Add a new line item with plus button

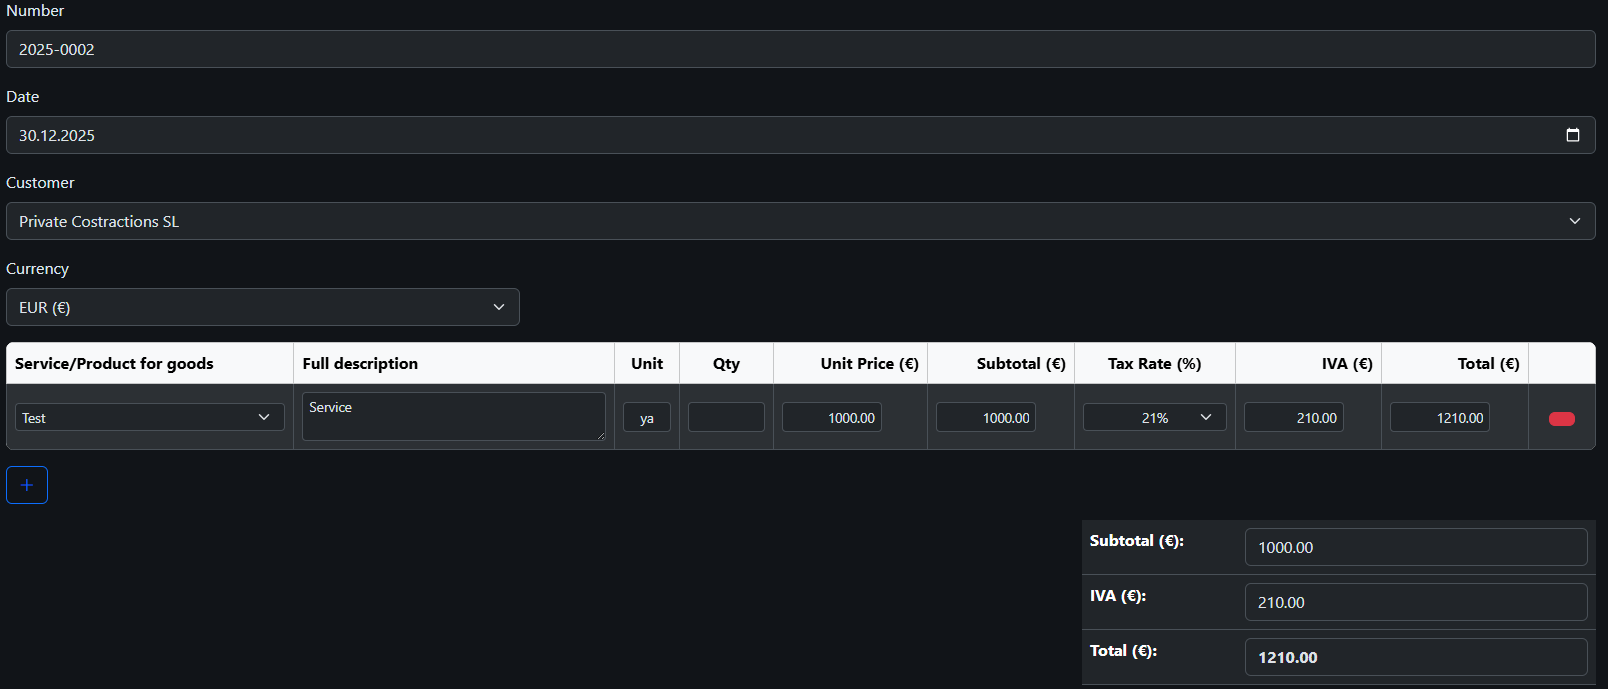pos(27,485)
